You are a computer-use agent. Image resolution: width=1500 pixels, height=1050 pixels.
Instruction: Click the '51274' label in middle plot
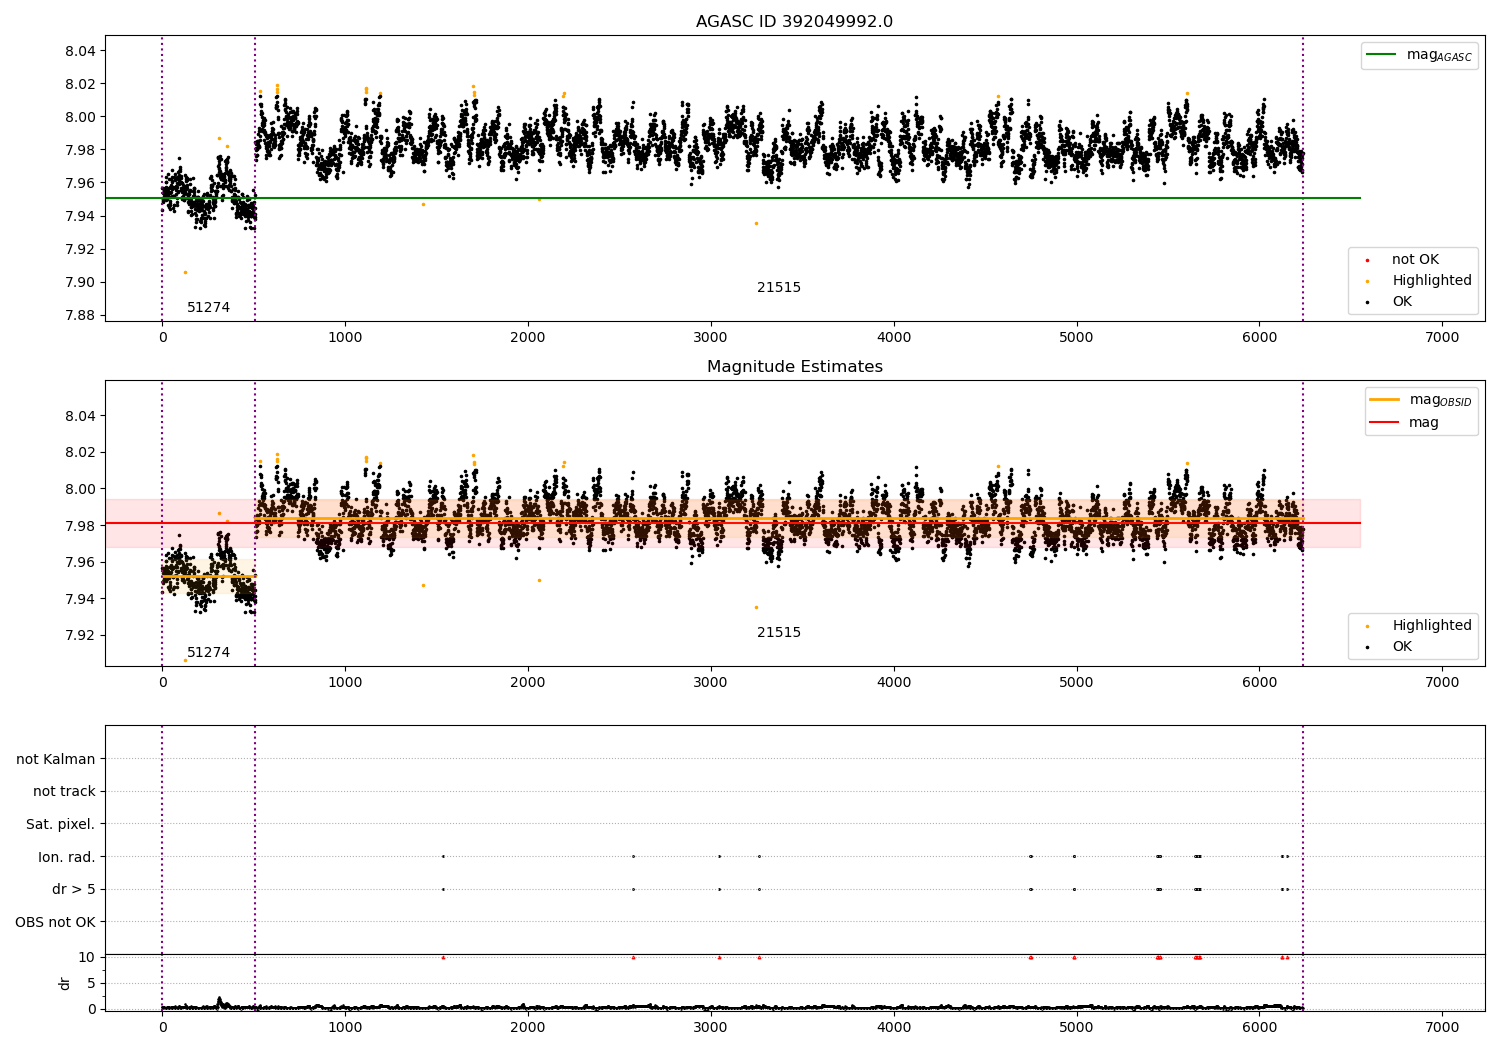(x=208, y=652)
